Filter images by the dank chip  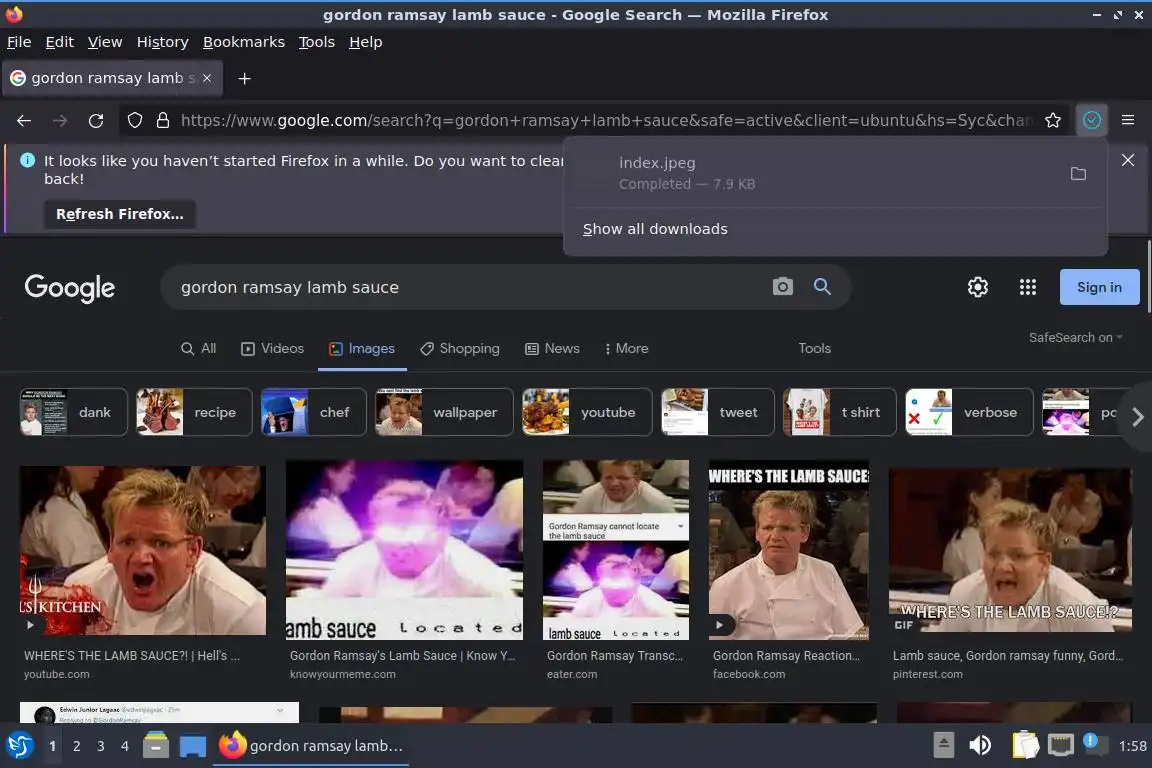click(73, 412)
